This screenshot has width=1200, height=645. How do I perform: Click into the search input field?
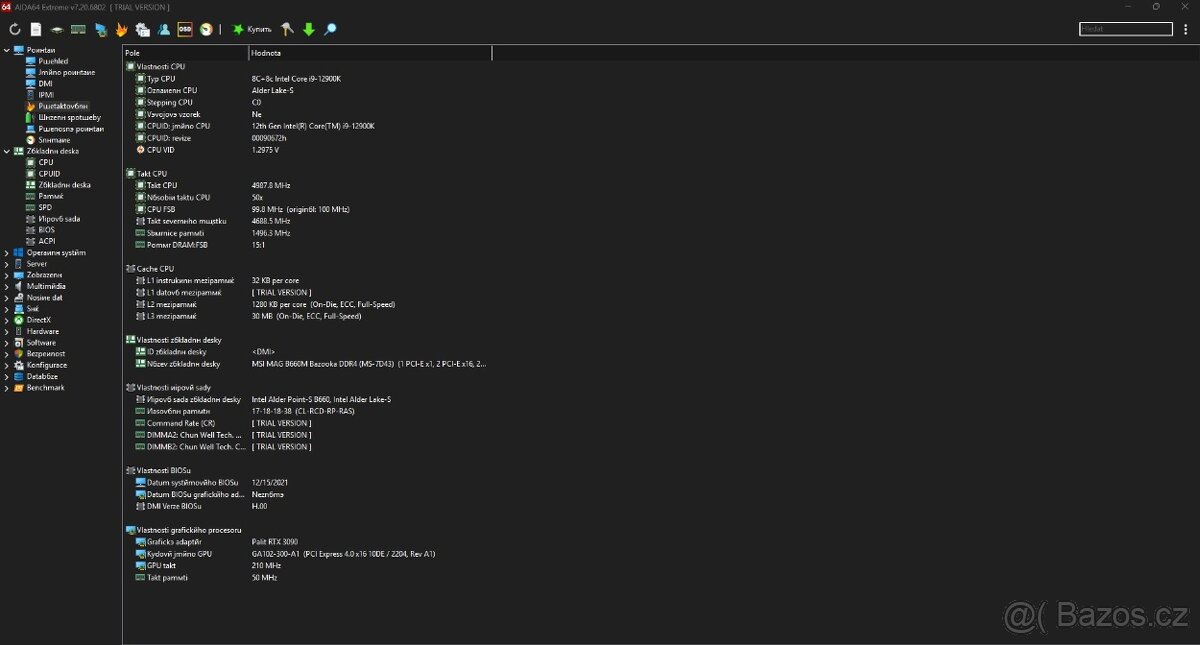(x=1126, y=30)
